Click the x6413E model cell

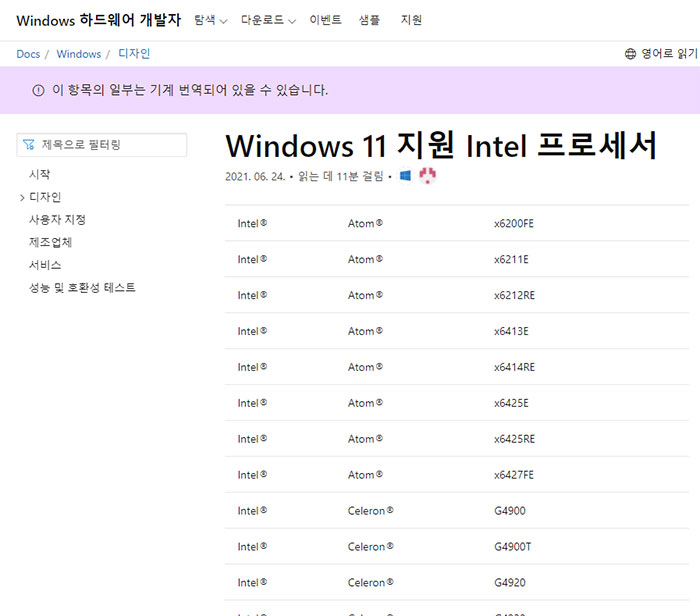click(x=511, y=331)
